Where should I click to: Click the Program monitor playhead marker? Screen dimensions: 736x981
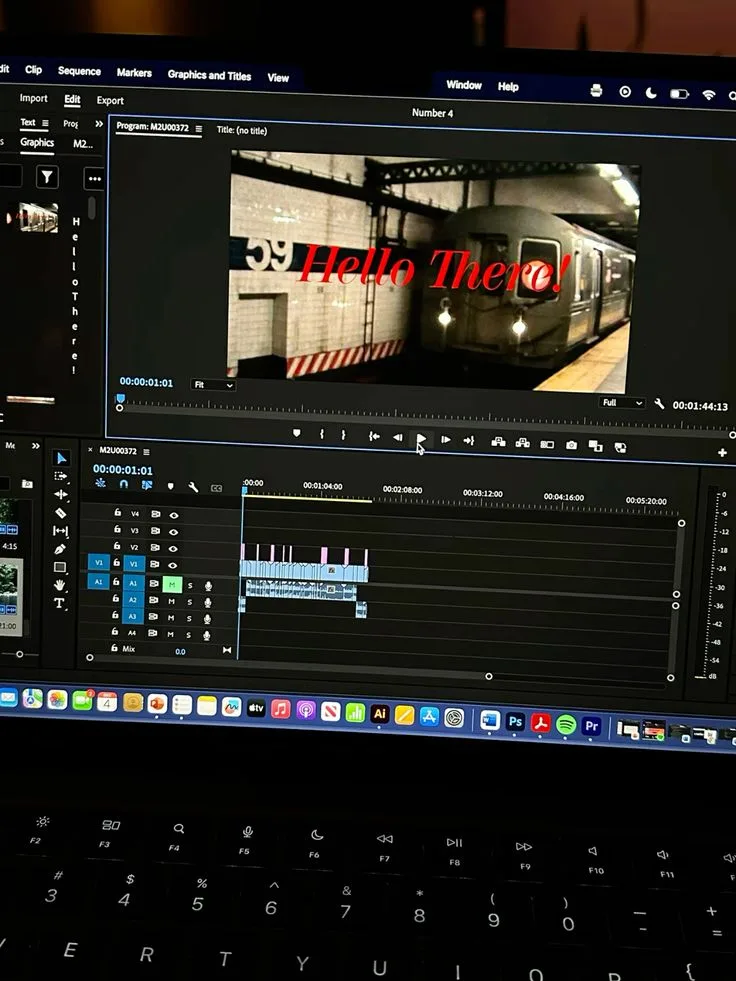(120, 398)
